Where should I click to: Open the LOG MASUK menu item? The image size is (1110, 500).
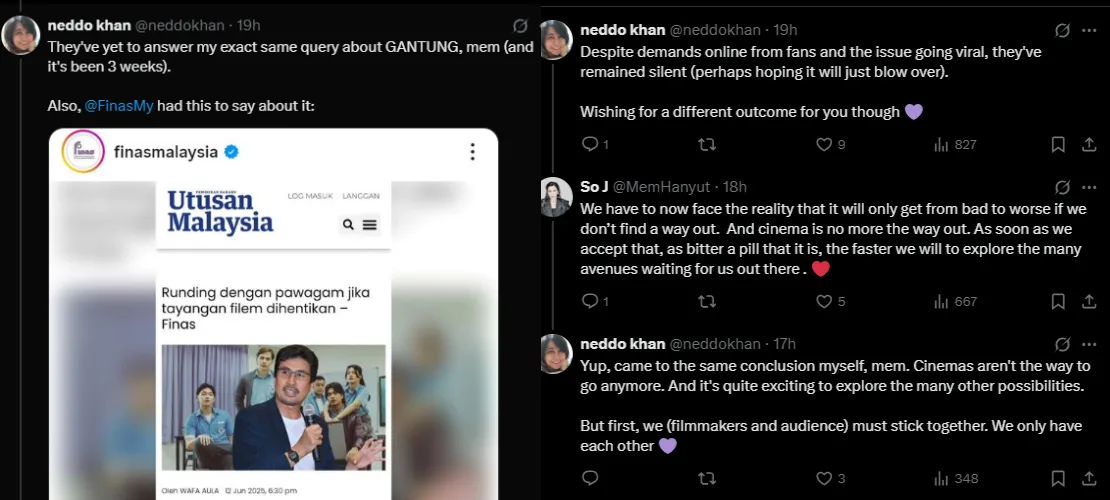tap(310, 196)
